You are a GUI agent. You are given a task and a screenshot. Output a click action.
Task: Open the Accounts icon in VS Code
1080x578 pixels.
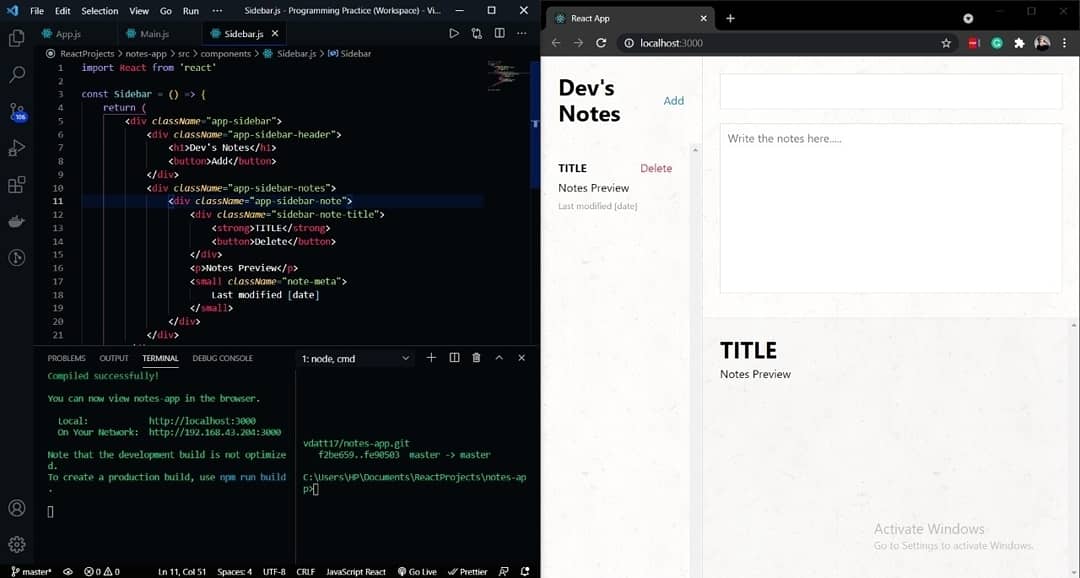pos(17,508)
